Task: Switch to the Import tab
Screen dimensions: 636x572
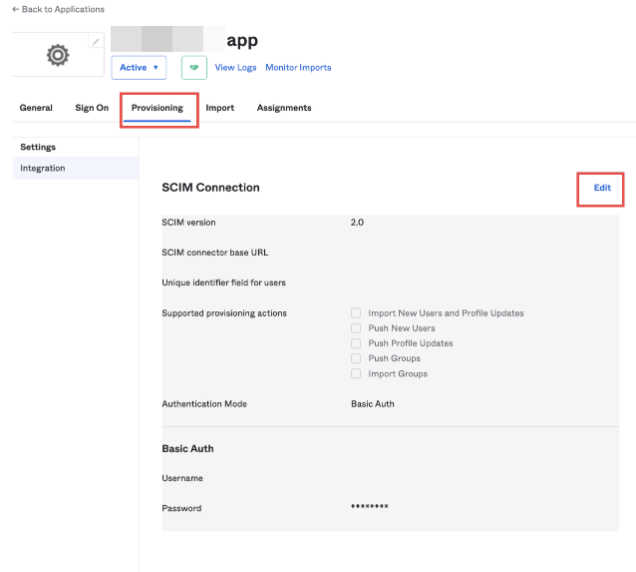Action: (220, 108)
